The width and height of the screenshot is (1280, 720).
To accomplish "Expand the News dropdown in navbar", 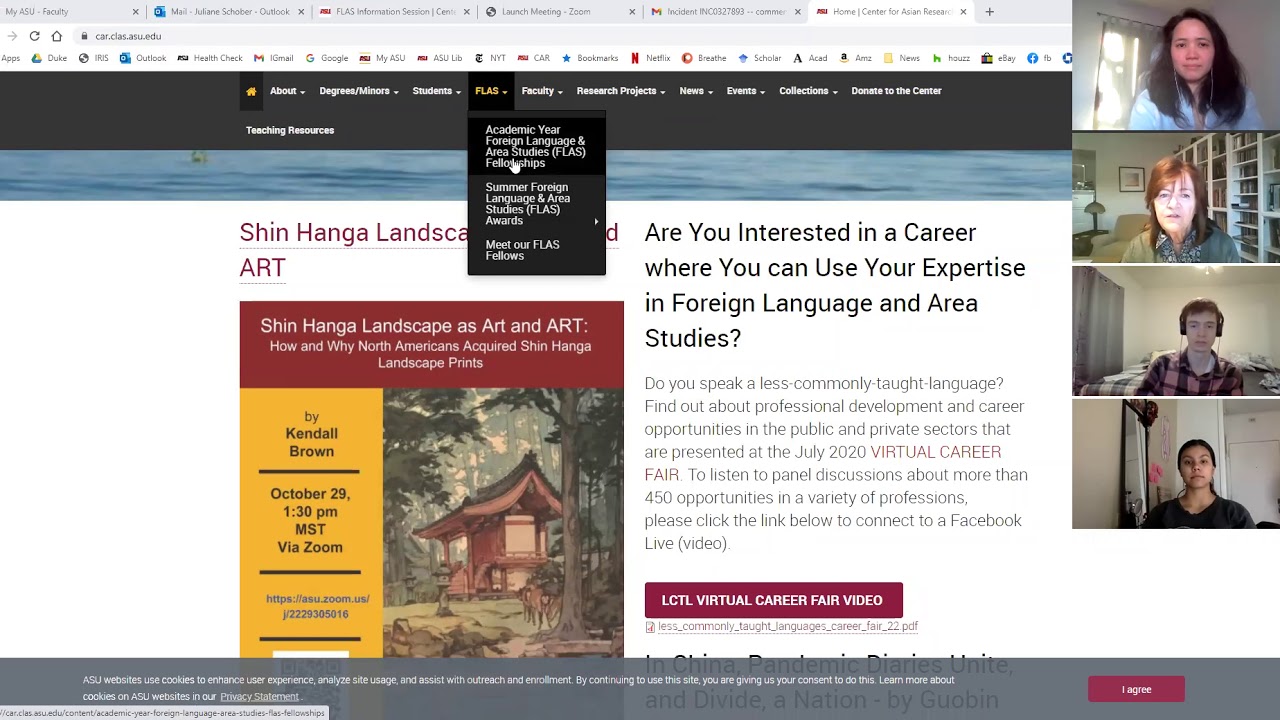I will (x=696, y=91).
